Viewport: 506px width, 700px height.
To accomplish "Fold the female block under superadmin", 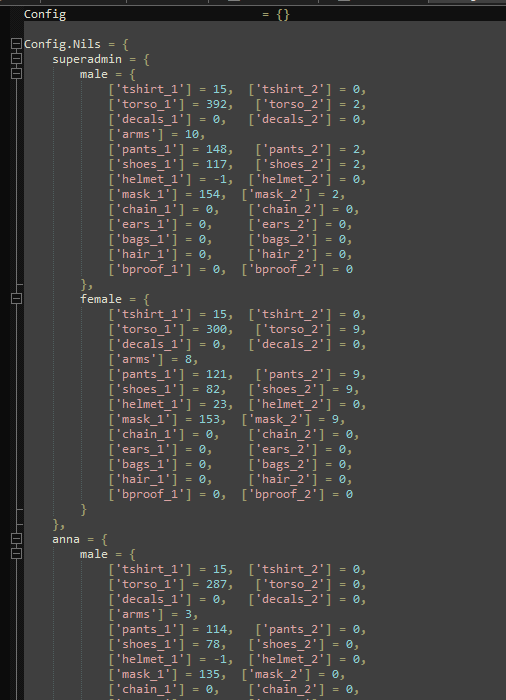I will click(16, 298).
